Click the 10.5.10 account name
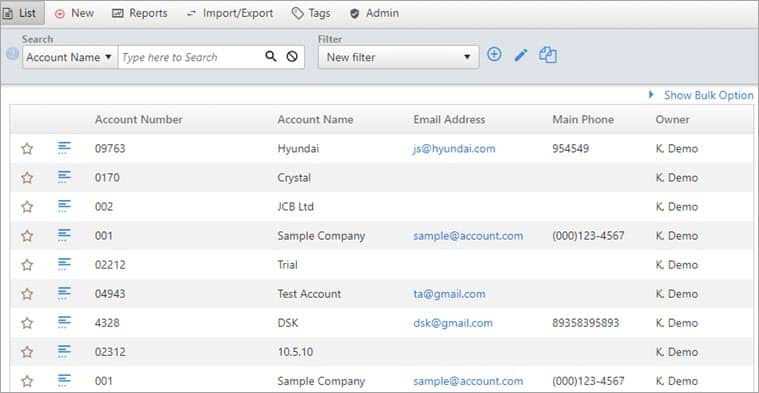This screenshot has height=393, width=759. (295, 352)
